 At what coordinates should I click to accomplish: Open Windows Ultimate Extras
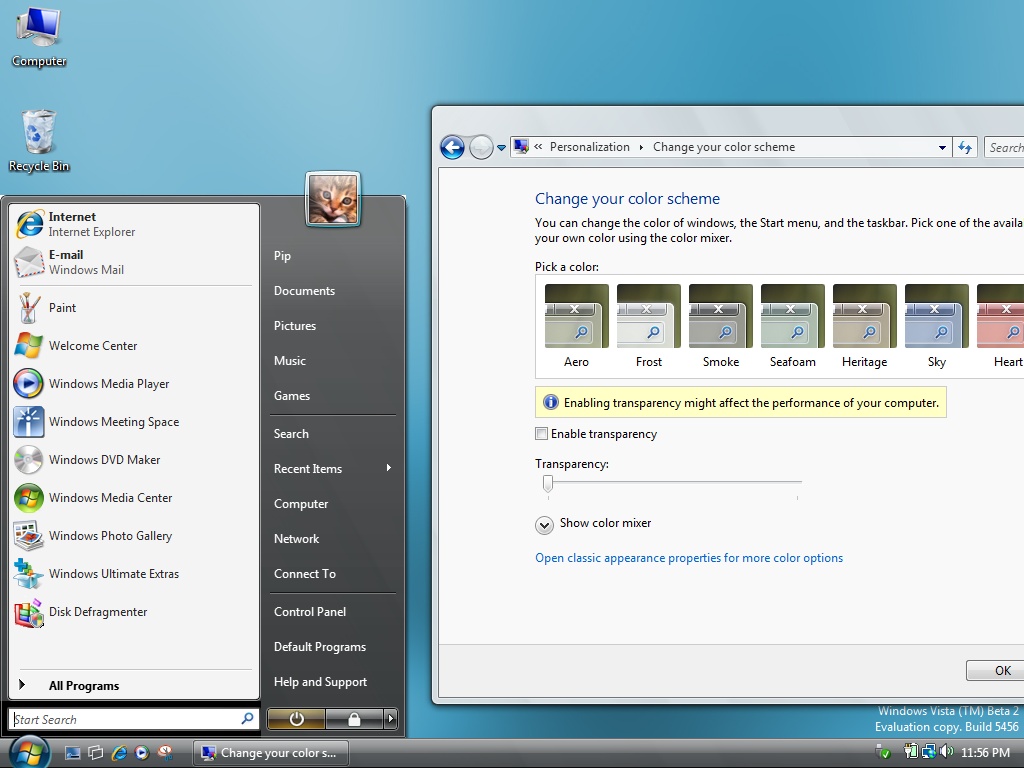[134, 573]
